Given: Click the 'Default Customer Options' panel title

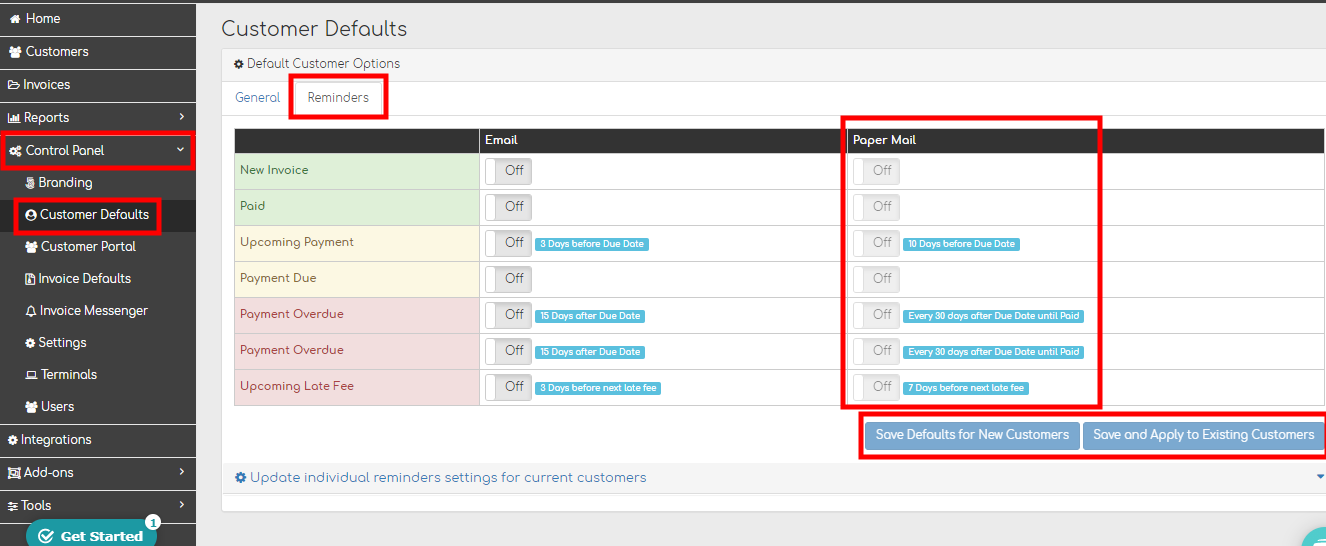Looking at the screenshot, I should 323,64.
